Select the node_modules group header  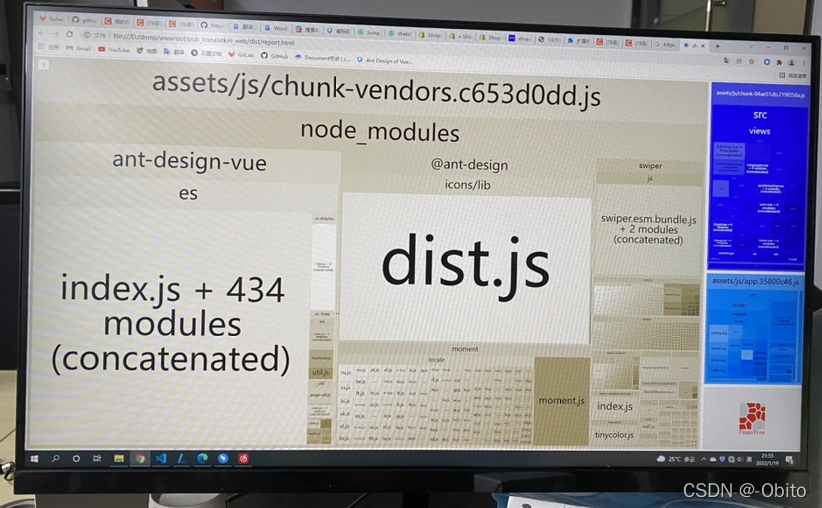click(380, 132)
